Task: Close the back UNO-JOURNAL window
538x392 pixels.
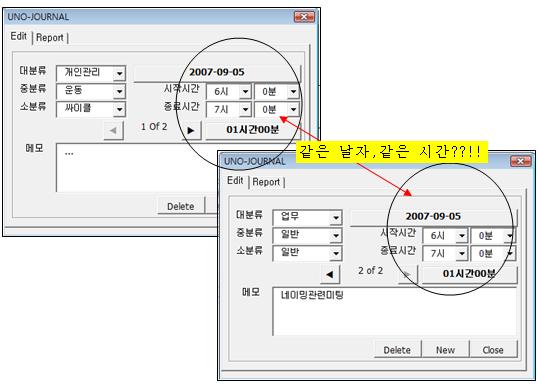Action: point(304,16)
